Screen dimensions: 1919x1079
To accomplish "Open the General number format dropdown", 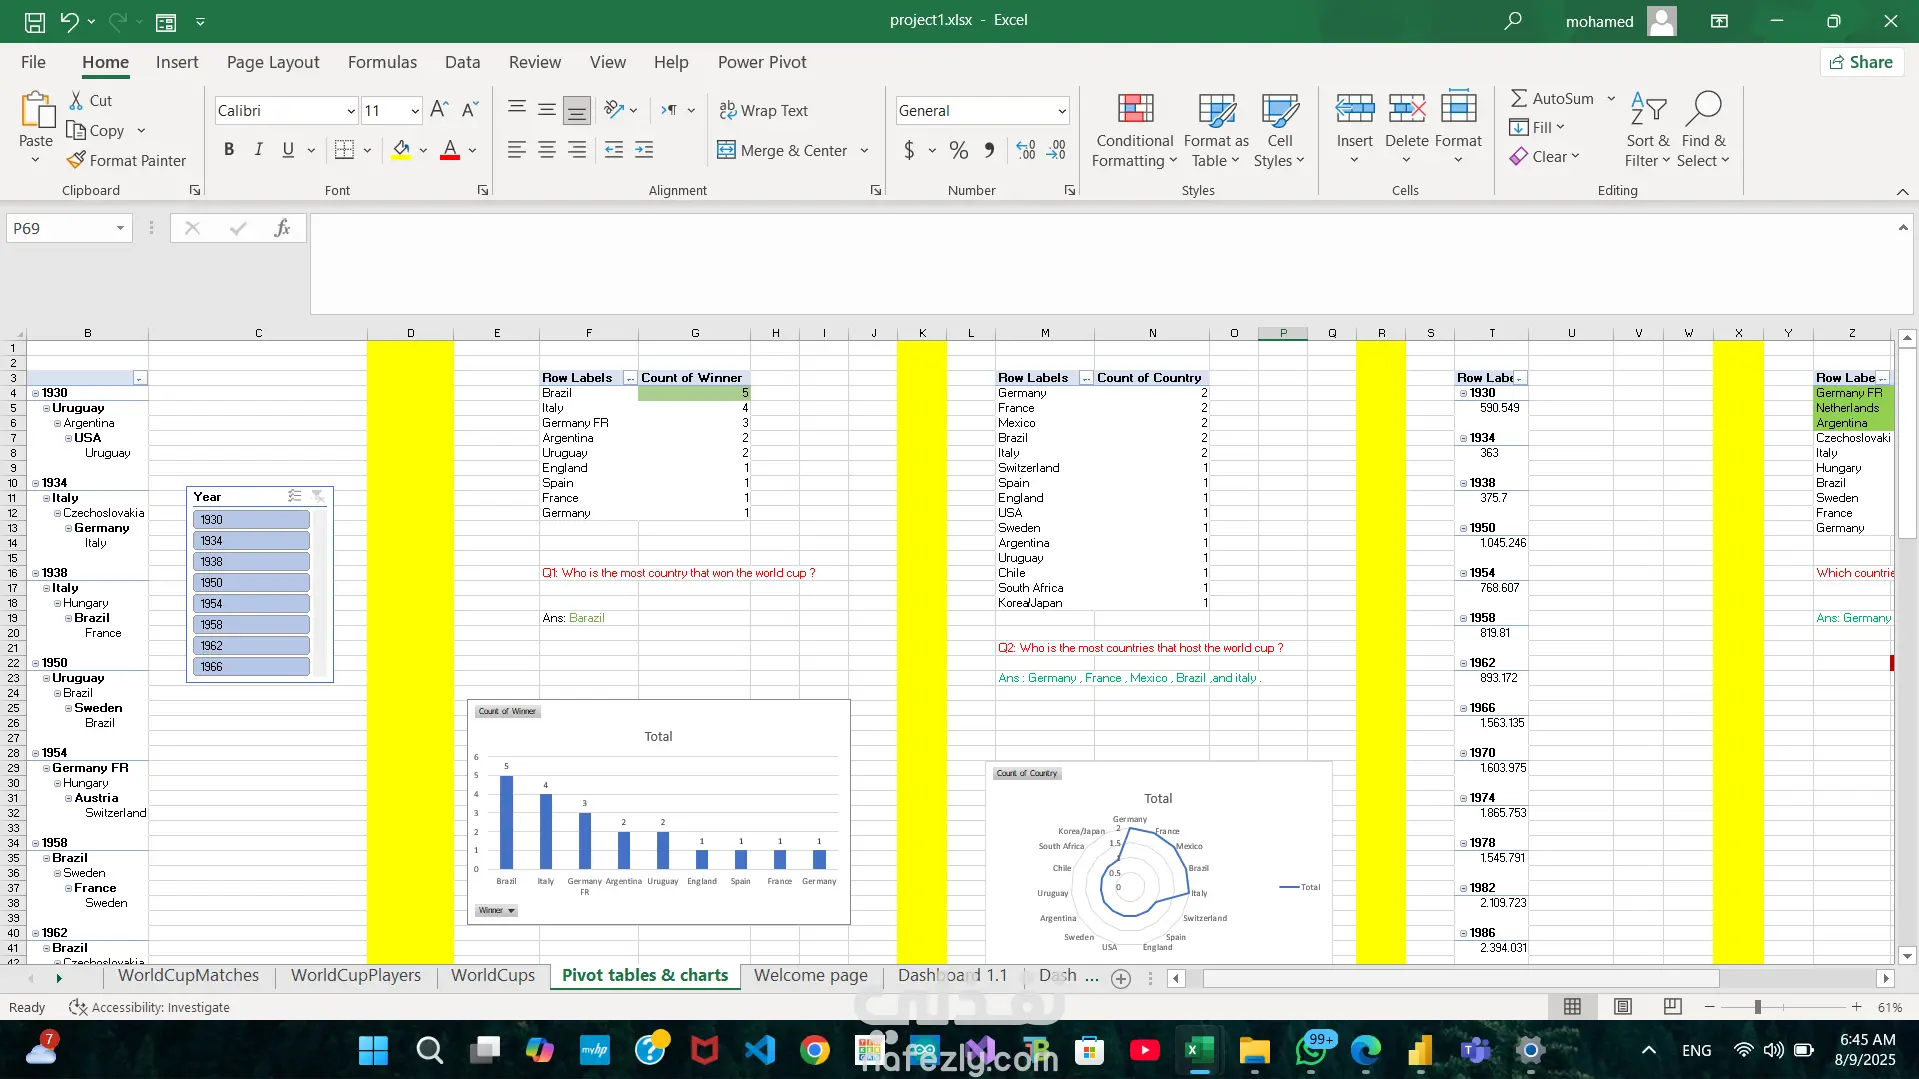I will tap(1062, 111).
